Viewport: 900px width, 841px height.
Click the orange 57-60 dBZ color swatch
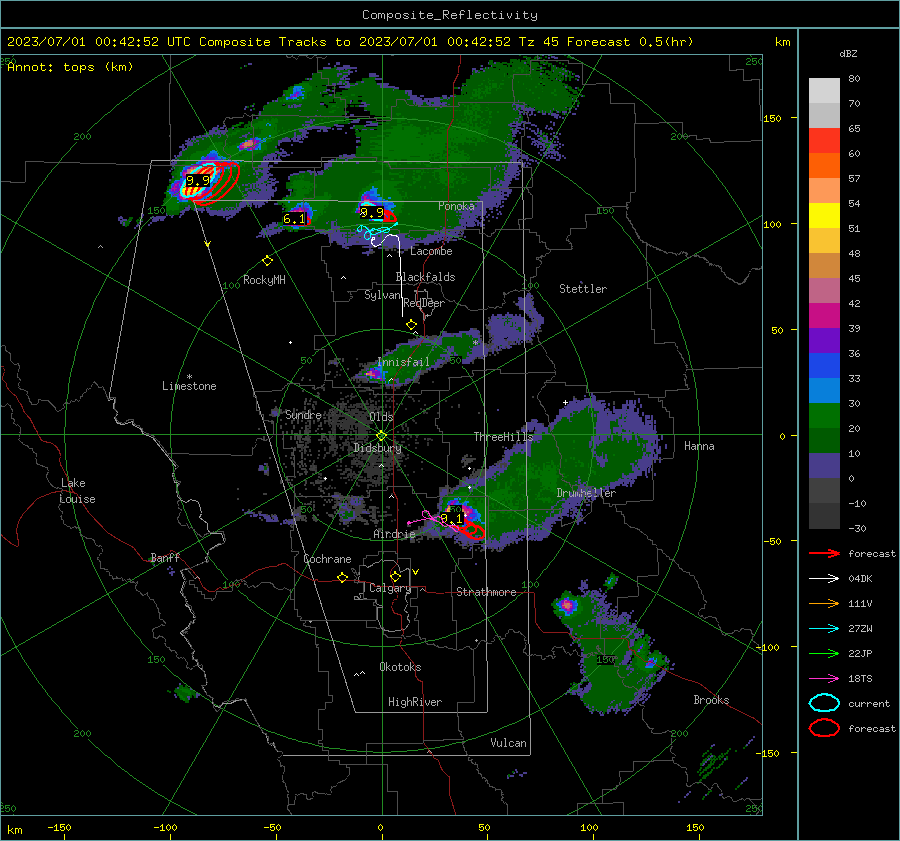[x=824, y=166]
